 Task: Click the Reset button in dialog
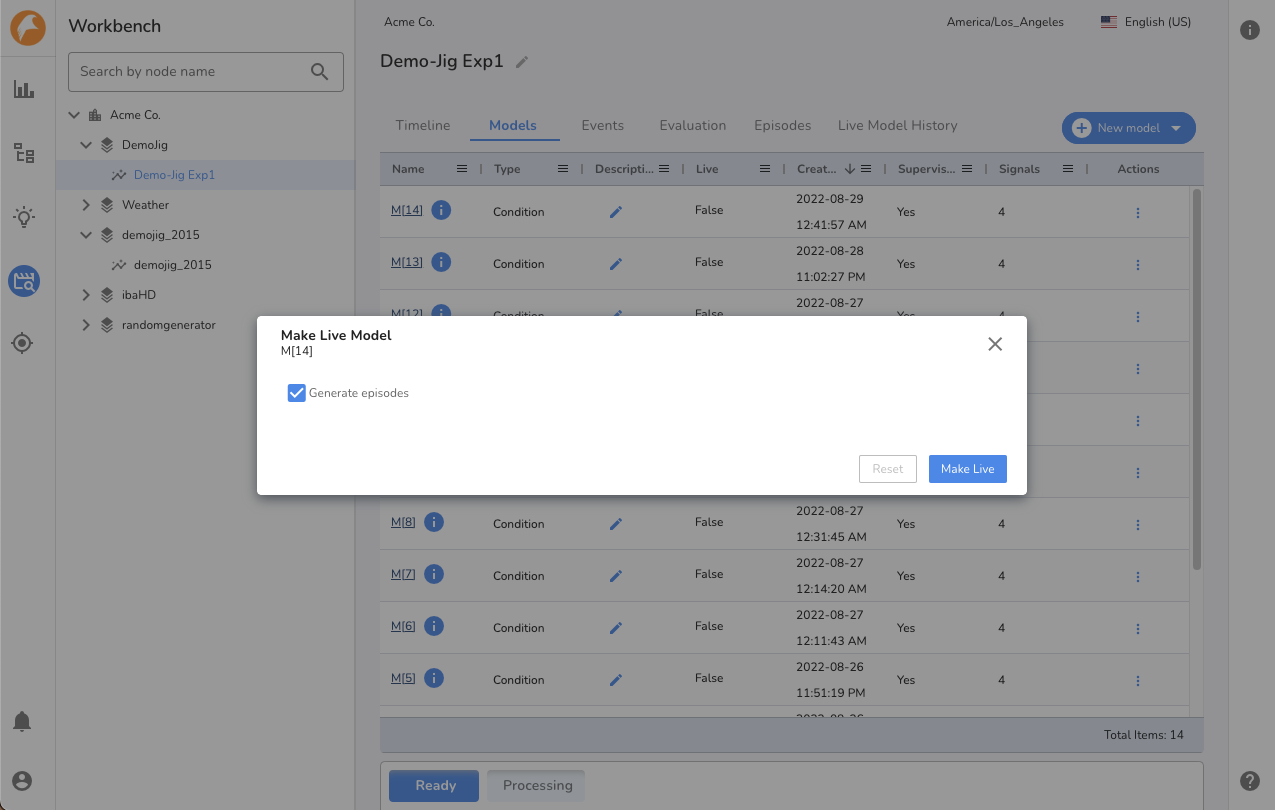point(888,469)
